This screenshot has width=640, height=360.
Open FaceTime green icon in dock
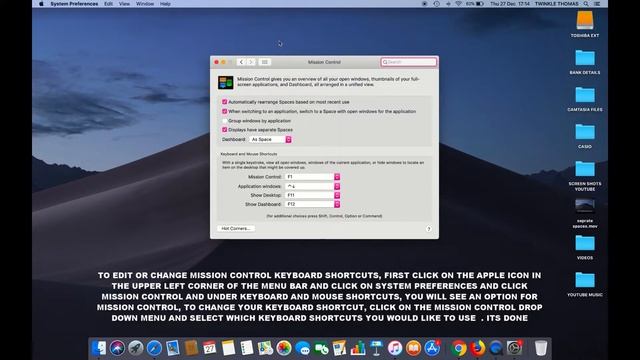coord(321,348)
